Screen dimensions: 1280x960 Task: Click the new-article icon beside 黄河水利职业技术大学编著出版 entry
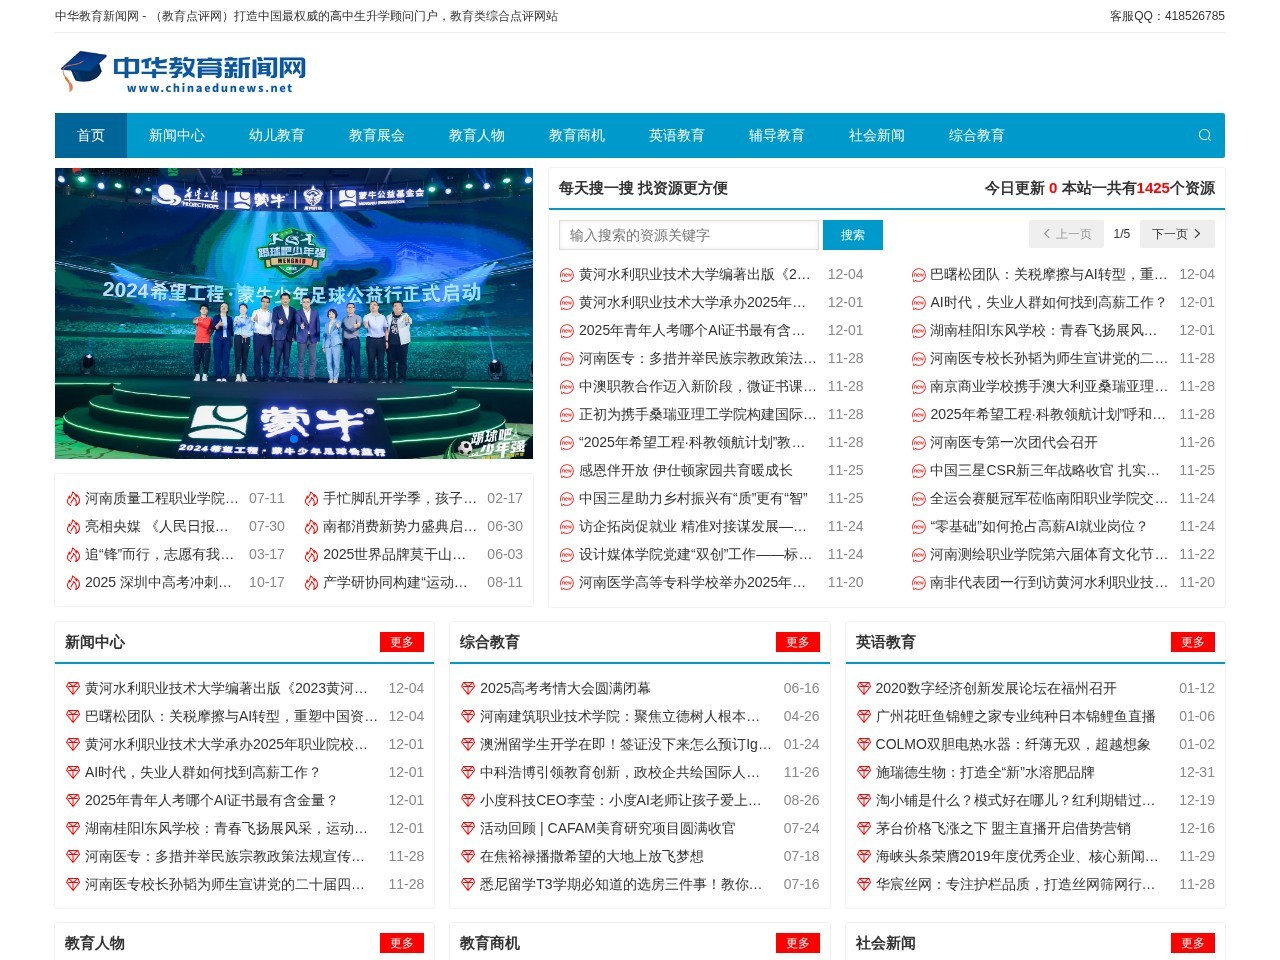coord(566,273)
